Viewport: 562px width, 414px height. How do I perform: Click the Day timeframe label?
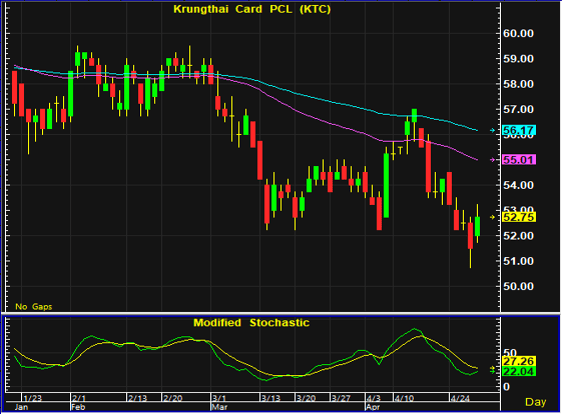pyautogui.click(x=535, y=402)
